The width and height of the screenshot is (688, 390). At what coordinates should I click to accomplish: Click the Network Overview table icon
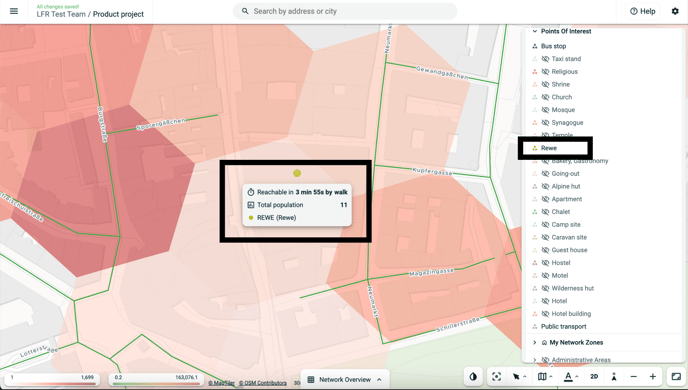311,379
